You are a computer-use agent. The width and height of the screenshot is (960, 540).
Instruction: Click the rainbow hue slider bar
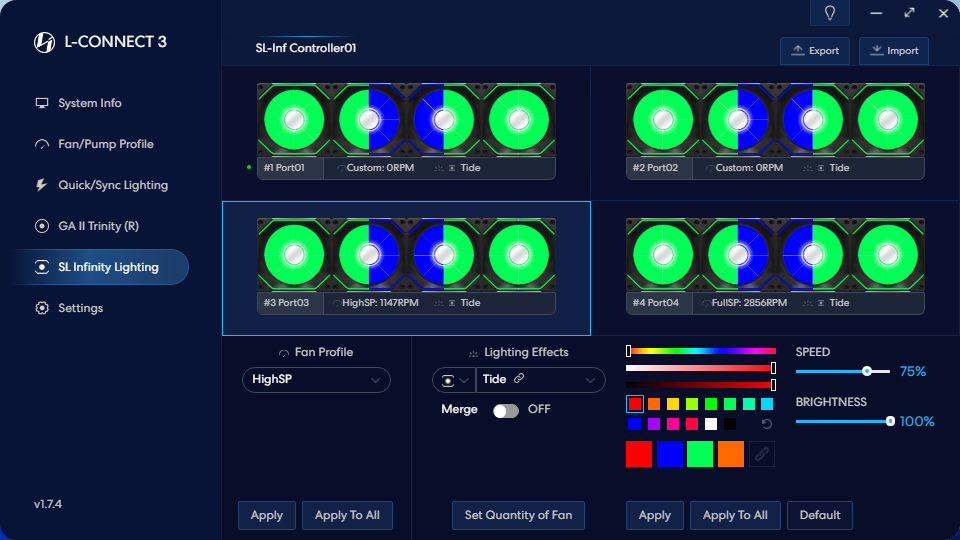[701, 351]
